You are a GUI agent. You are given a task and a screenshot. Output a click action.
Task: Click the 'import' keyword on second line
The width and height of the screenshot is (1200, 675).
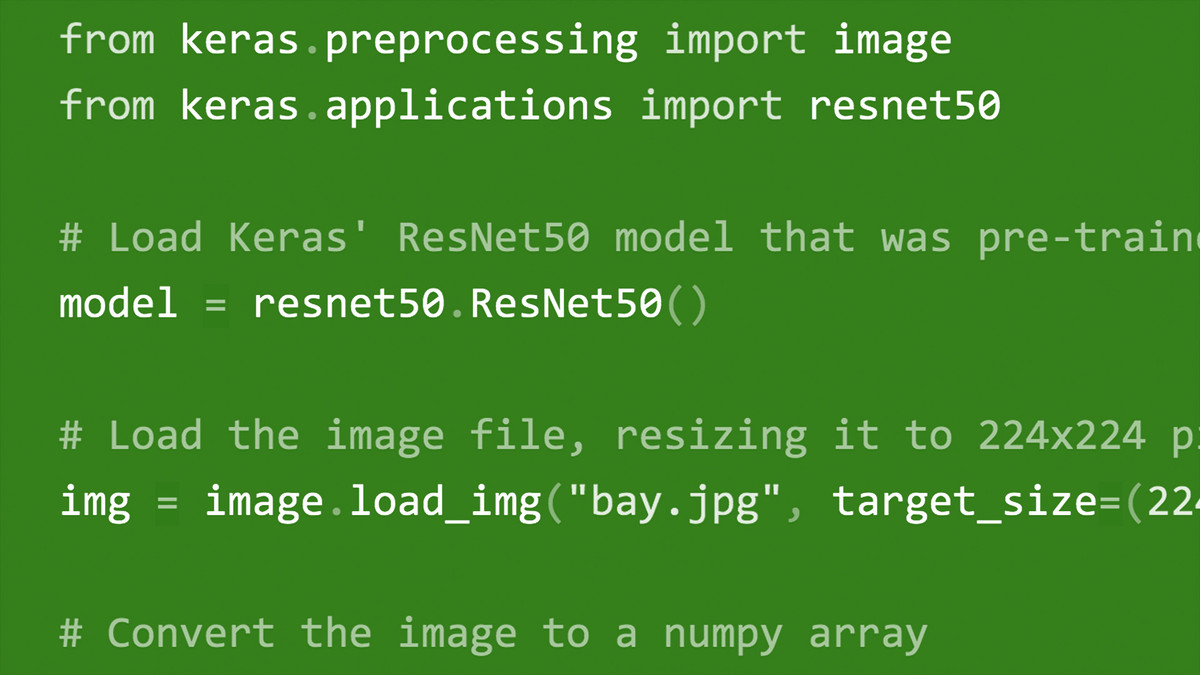pyautogui.click(x=711, y=105)
